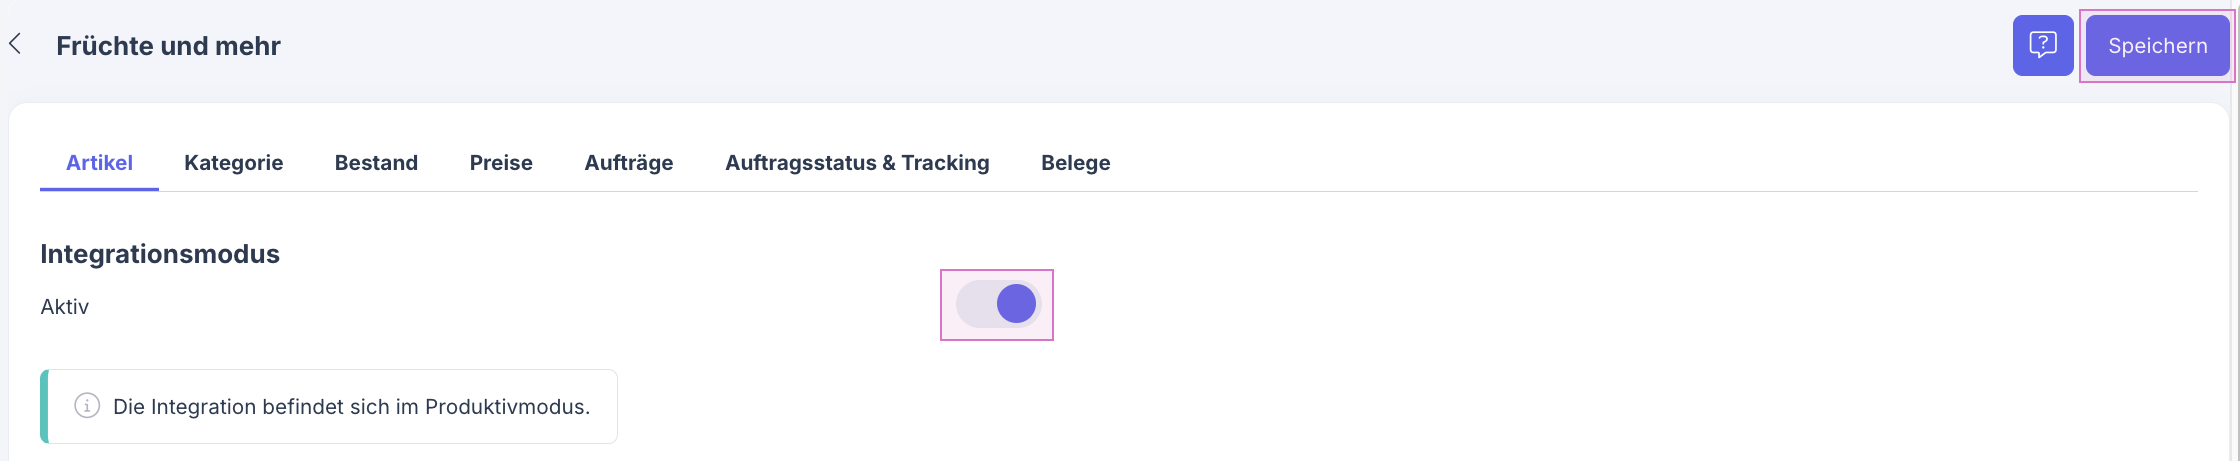The image size is (2240, 461).
Task: Switch to the Belege tab
Action: tap(1075, 163)
